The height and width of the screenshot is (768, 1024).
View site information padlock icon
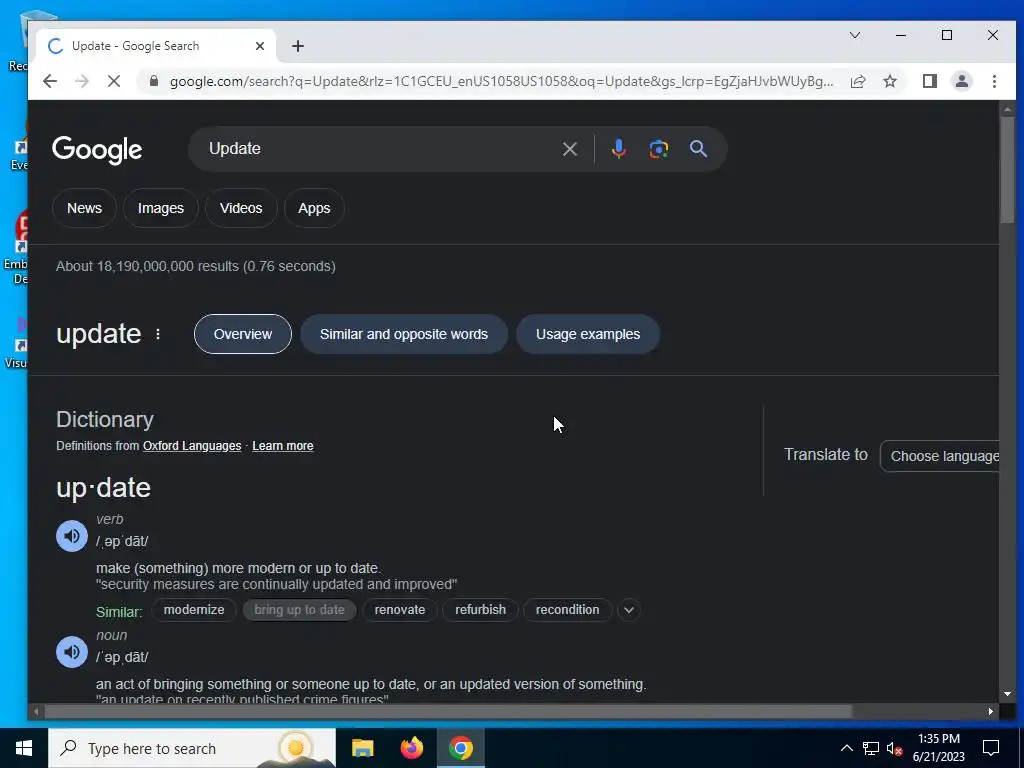(x=154, y=81)
